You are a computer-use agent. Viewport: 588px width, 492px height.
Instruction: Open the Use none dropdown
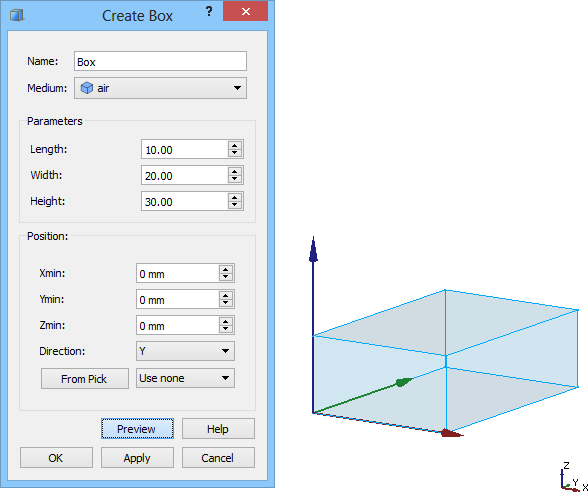click(x=185, y=378)
